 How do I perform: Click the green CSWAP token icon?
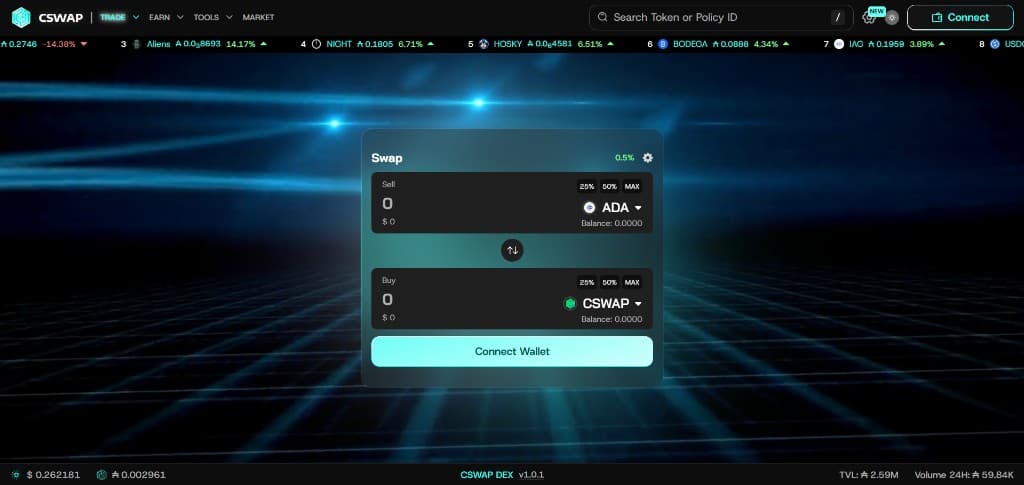(x=570, y=304)
